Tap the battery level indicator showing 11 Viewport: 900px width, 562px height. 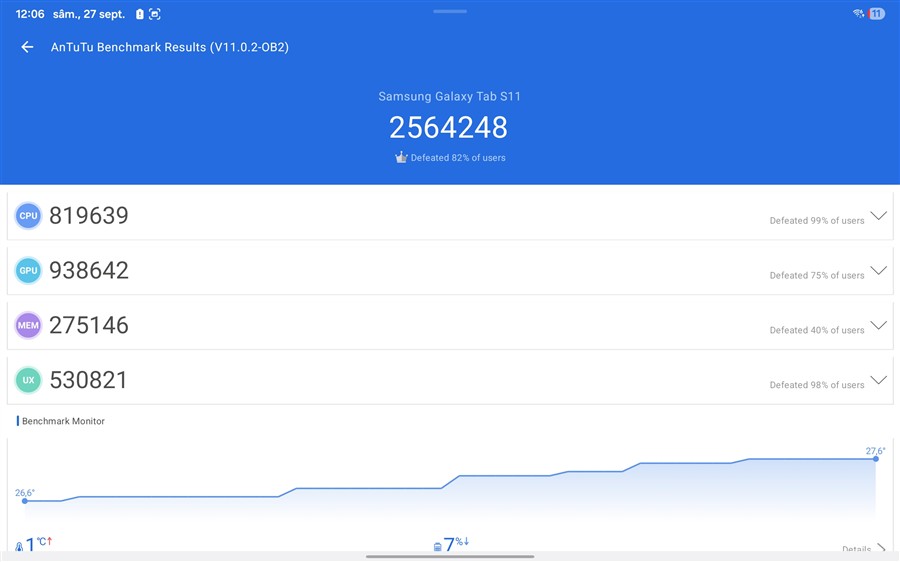tap(876, 14)
